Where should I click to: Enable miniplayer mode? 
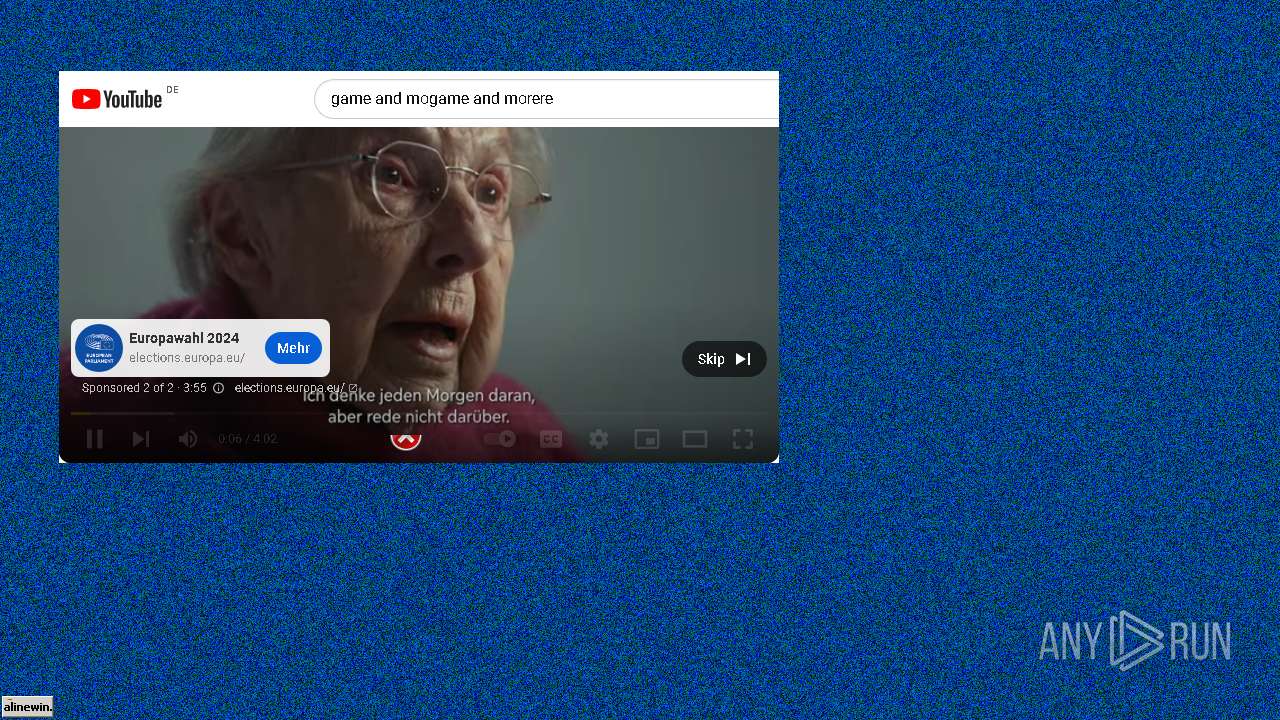pyautogui.click(x=647, y=439)
